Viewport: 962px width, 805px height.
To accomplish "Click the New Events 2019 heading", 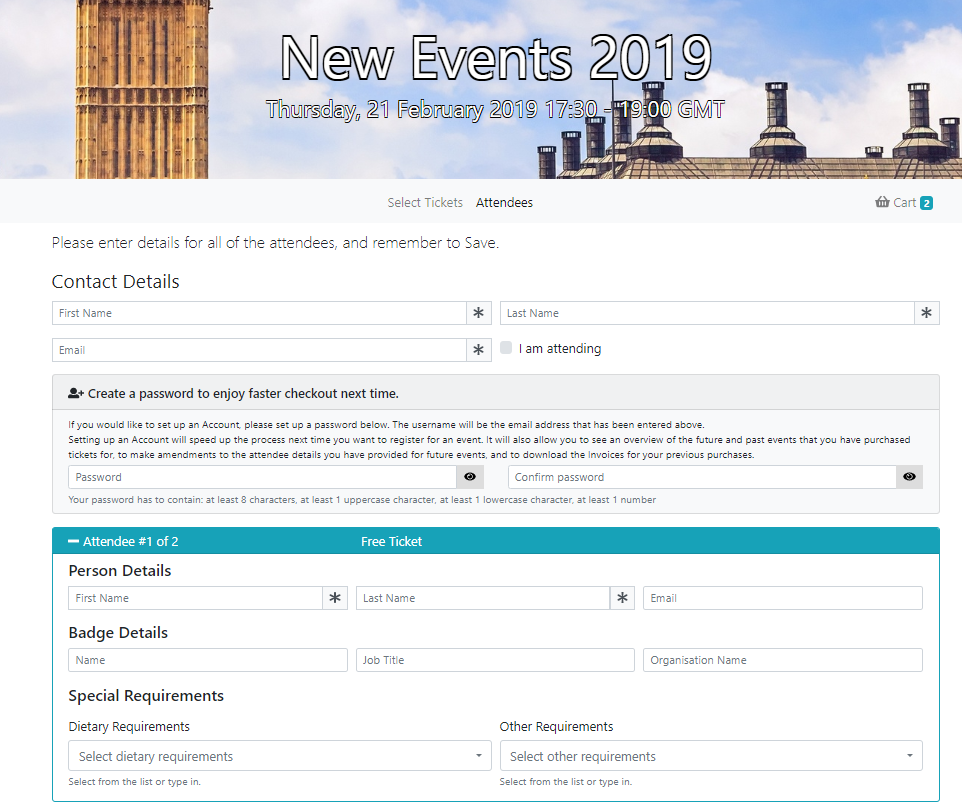I will coord(496,58).
